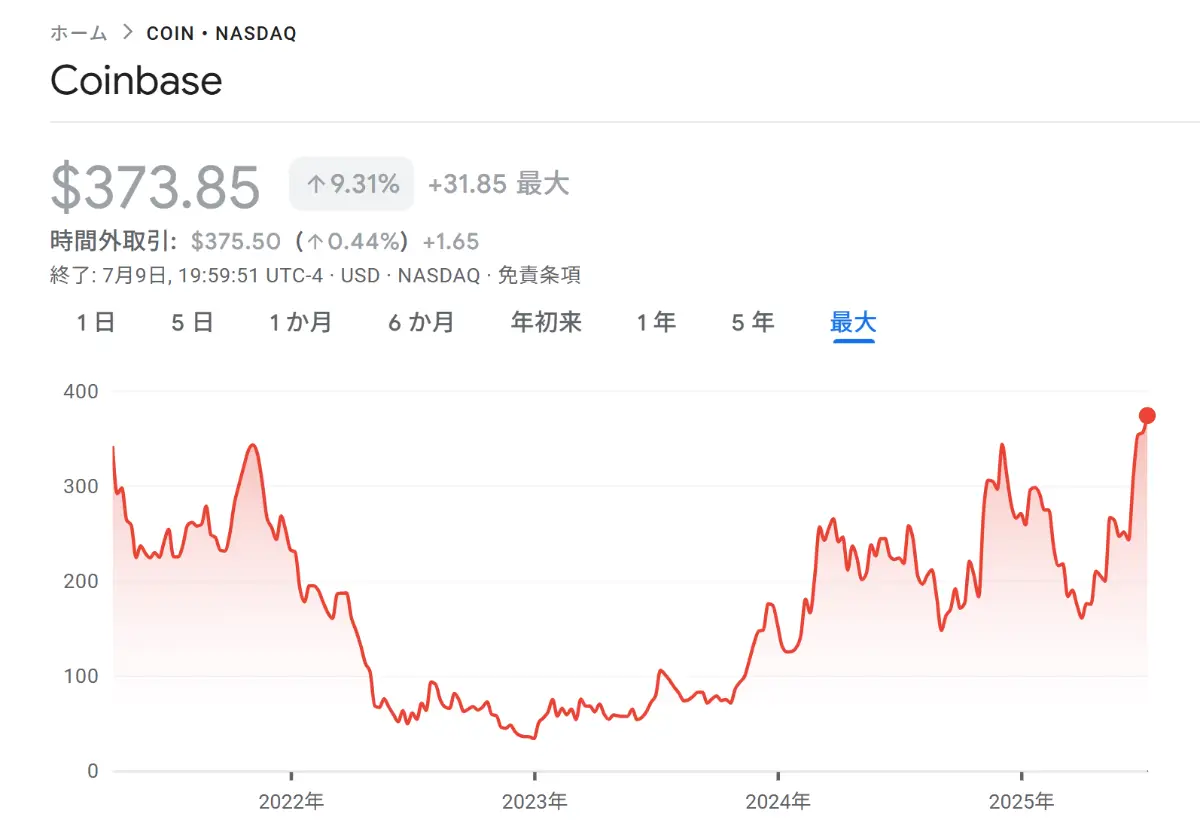
Task: Click the up arrow in the 9.31% badge
Action: [x=315, y=184]
